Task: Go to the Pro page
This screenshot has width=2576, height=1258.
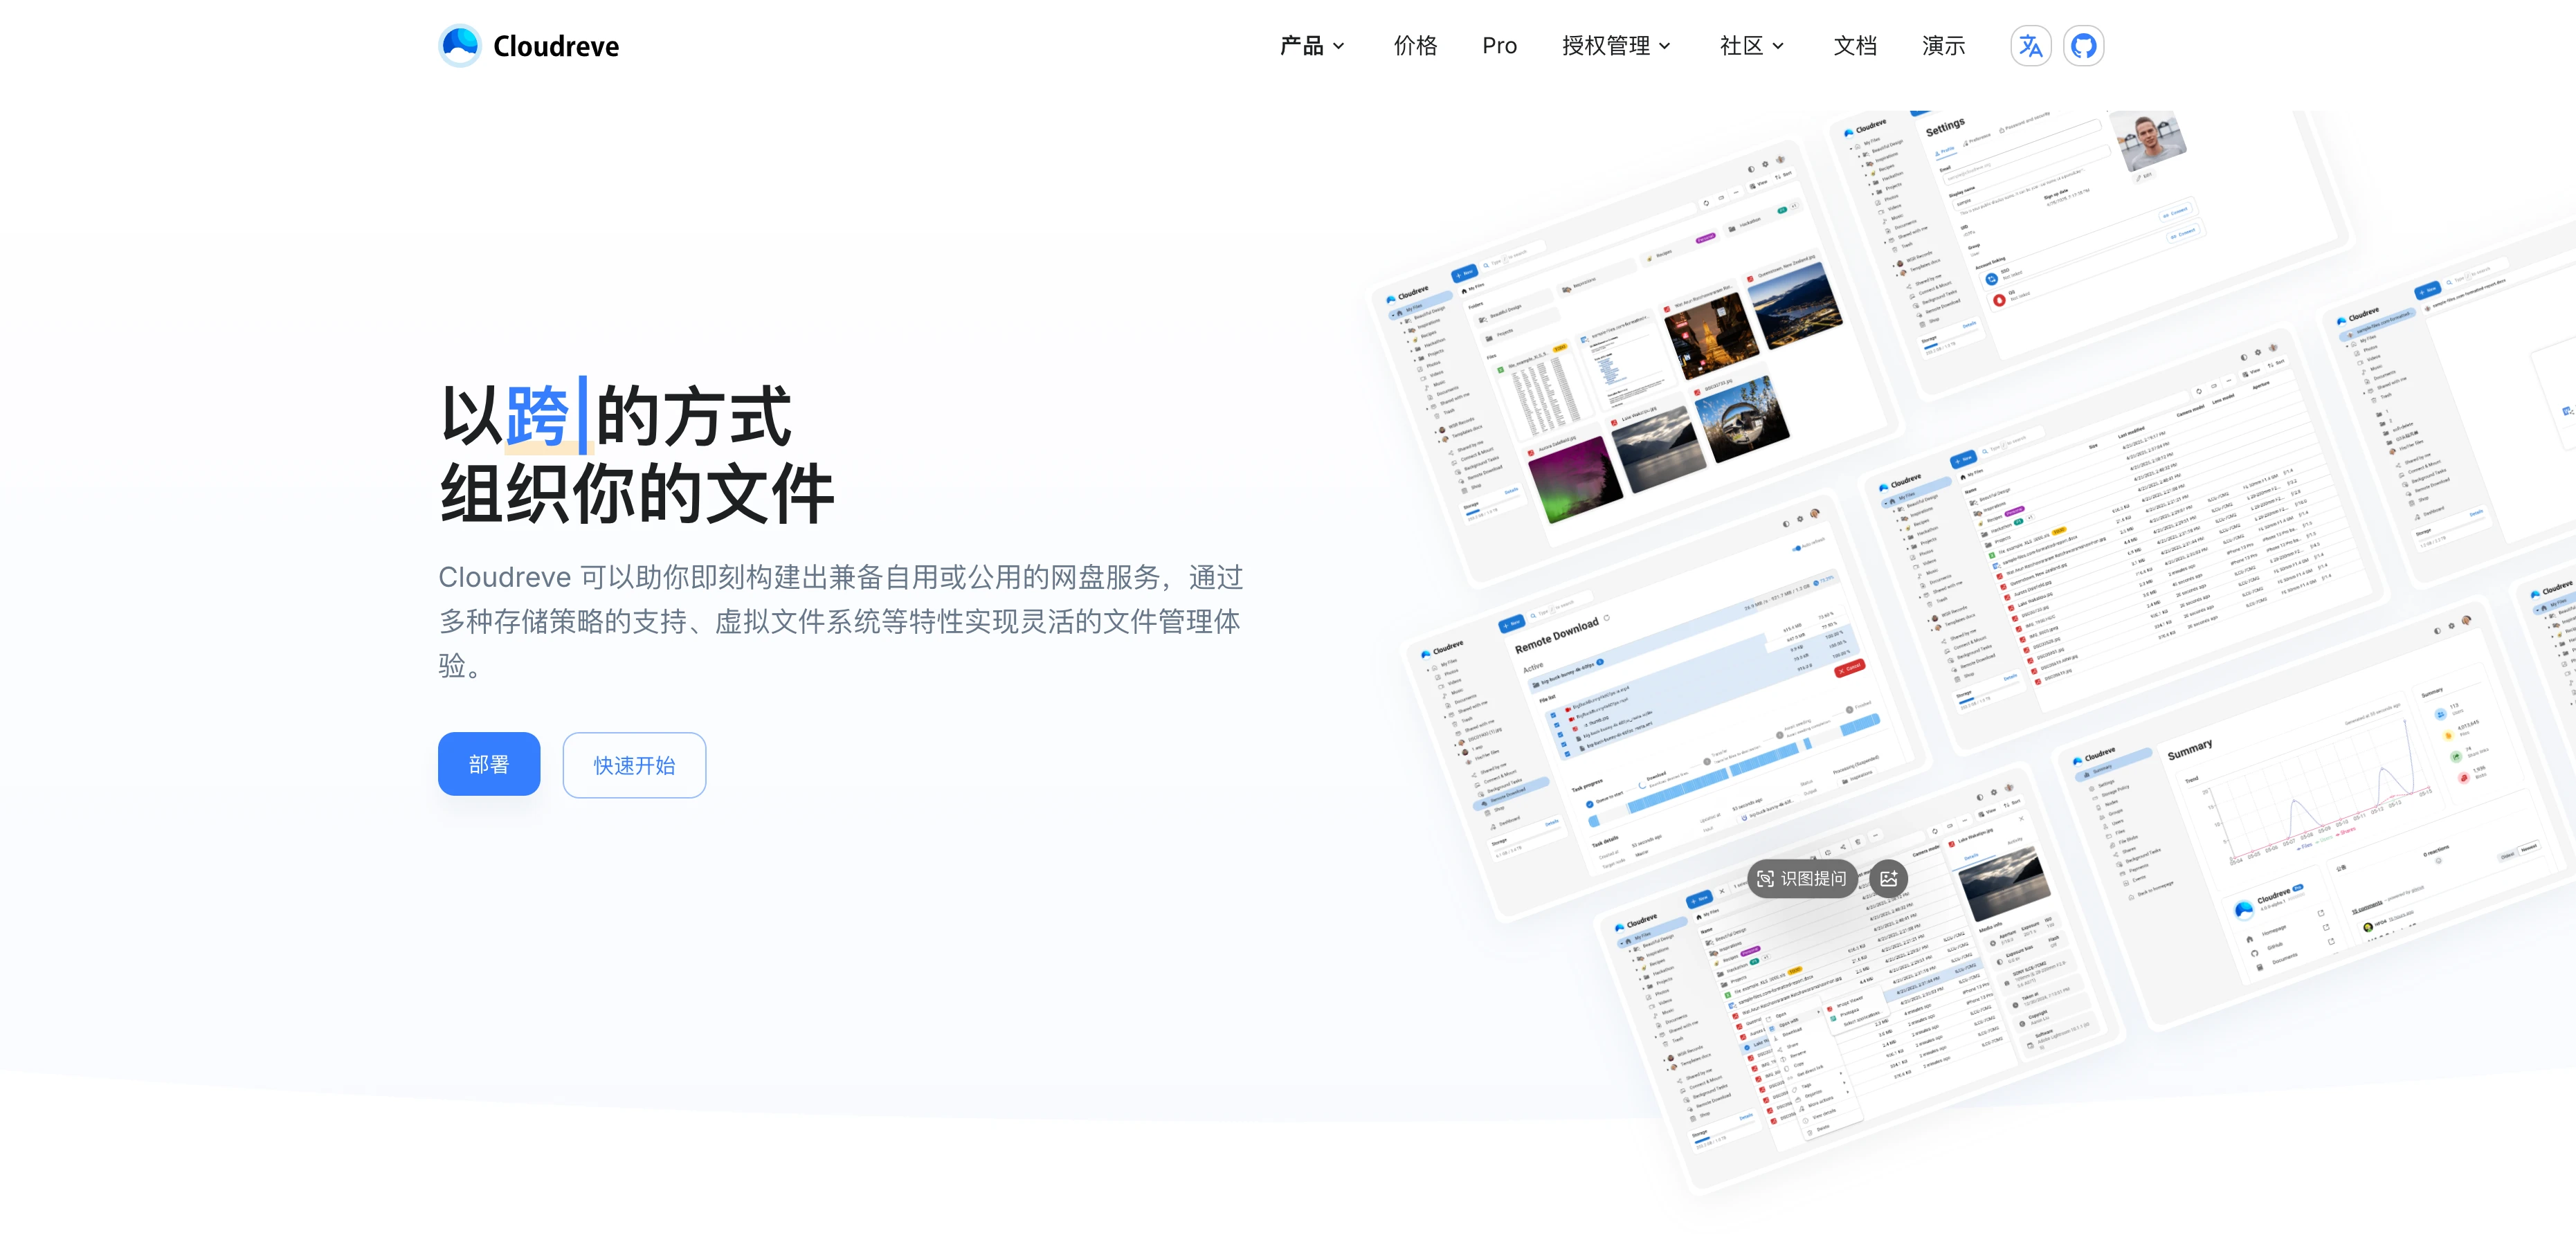Action: [x=1499, y=46]
